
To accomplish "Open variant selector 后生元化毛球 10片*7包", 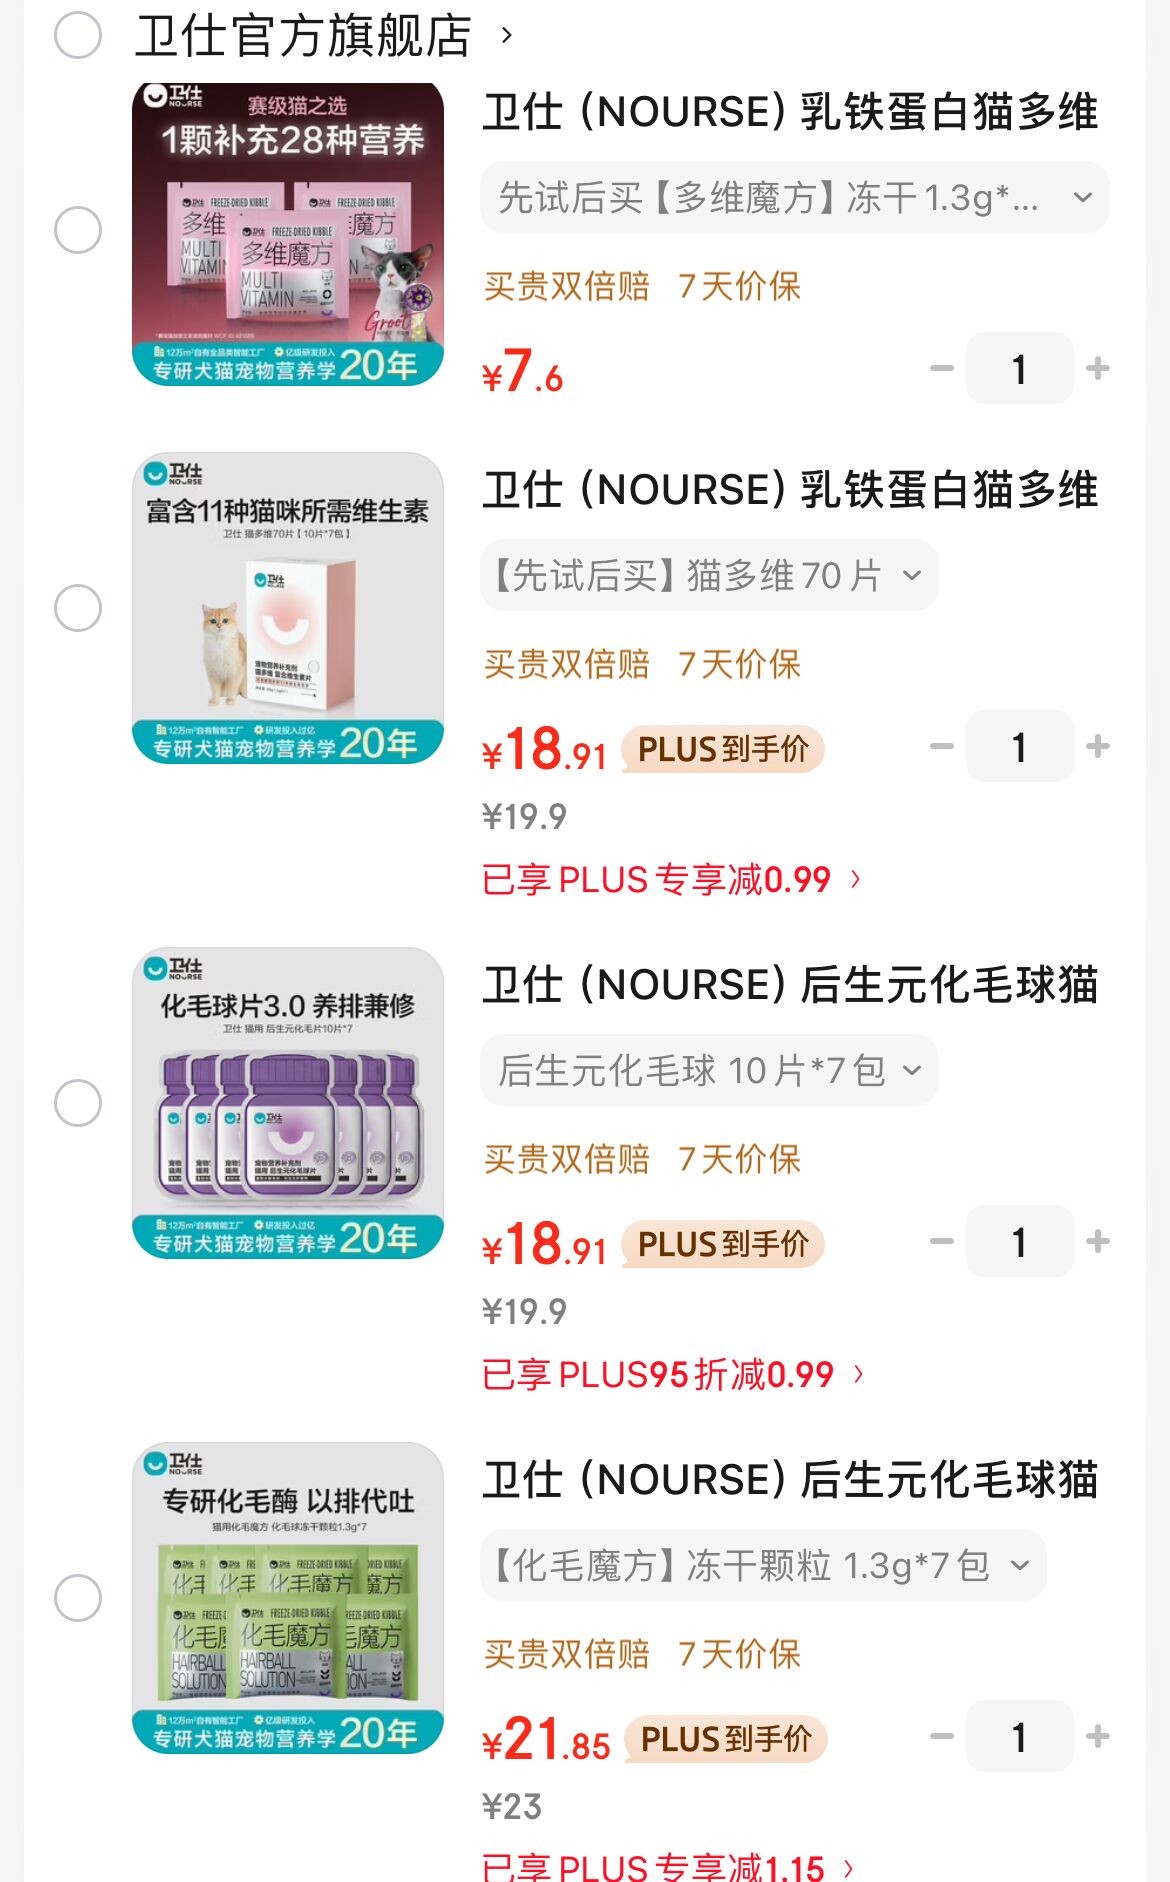I will coord(709,1071).
